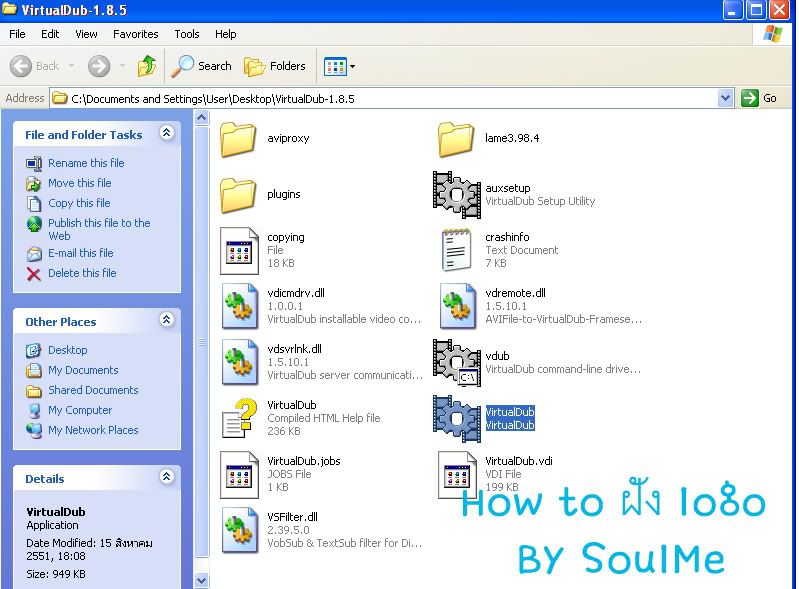Image resolution: width=799 pixels, height=589 pixels.
Task: Select the VirtualDub.jobs file icon
Action: pos(239,475)
